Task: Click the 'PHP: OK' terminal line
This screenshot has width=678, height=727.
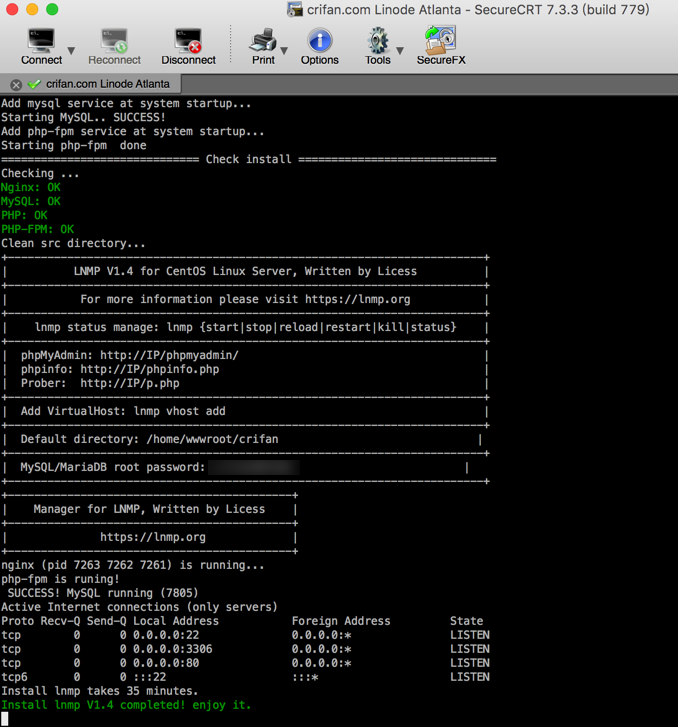Action: [x=24, y=215]
